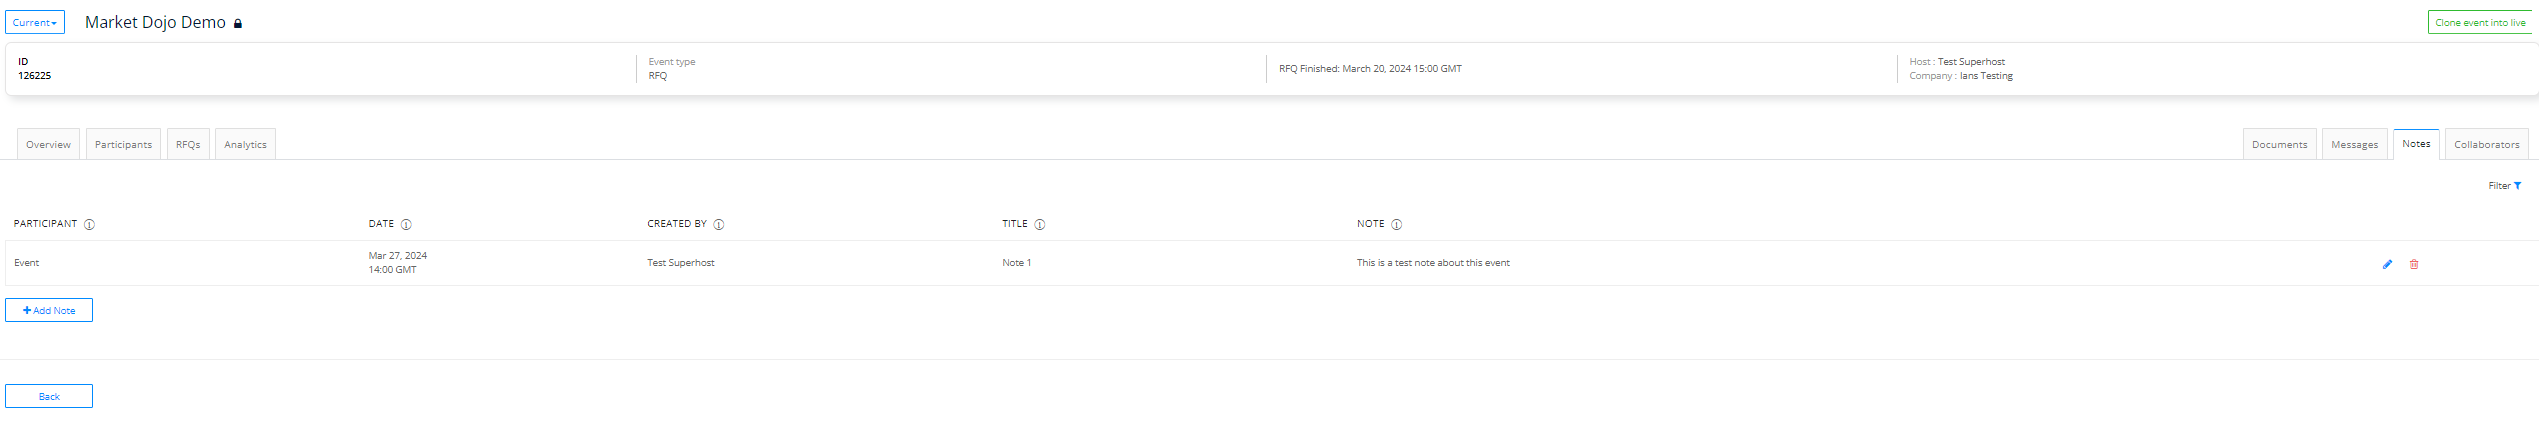Screen dimensions: 2539x423
Task: Open the Current dropdown
Action: [35, 22]
